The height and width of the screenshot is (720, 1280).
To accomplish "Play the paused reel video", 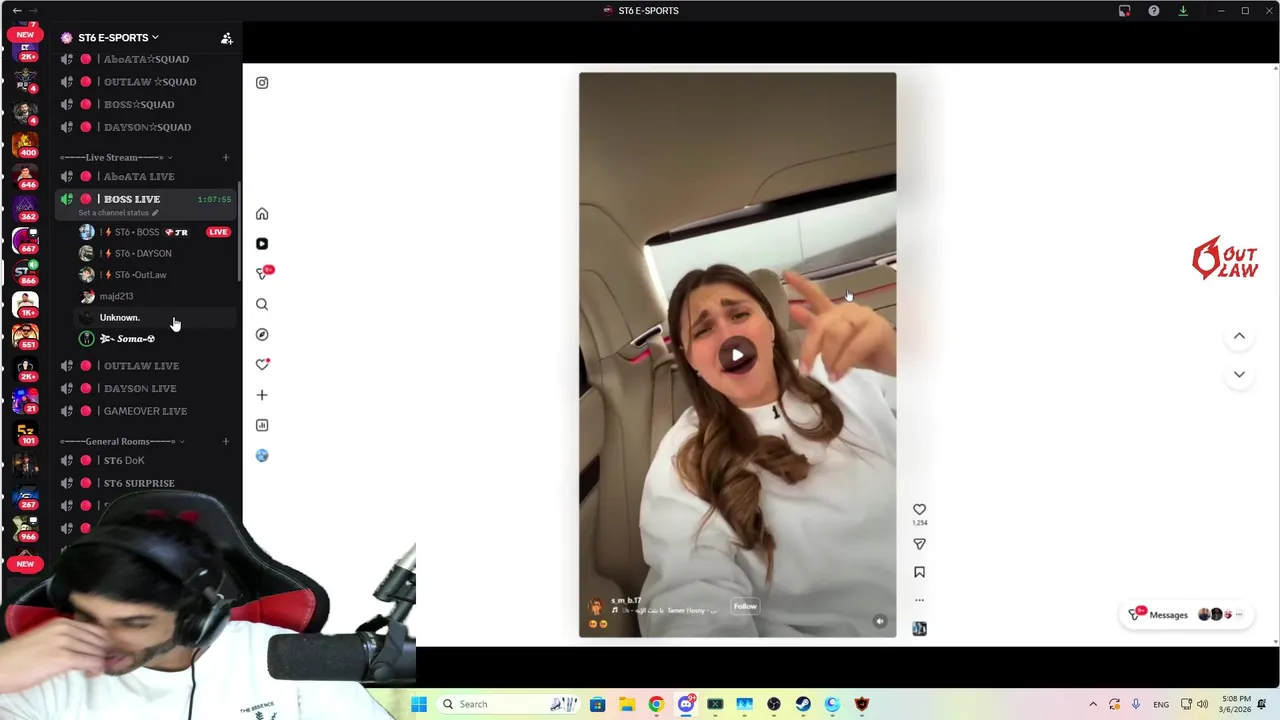I will click(x=737, y=354).
